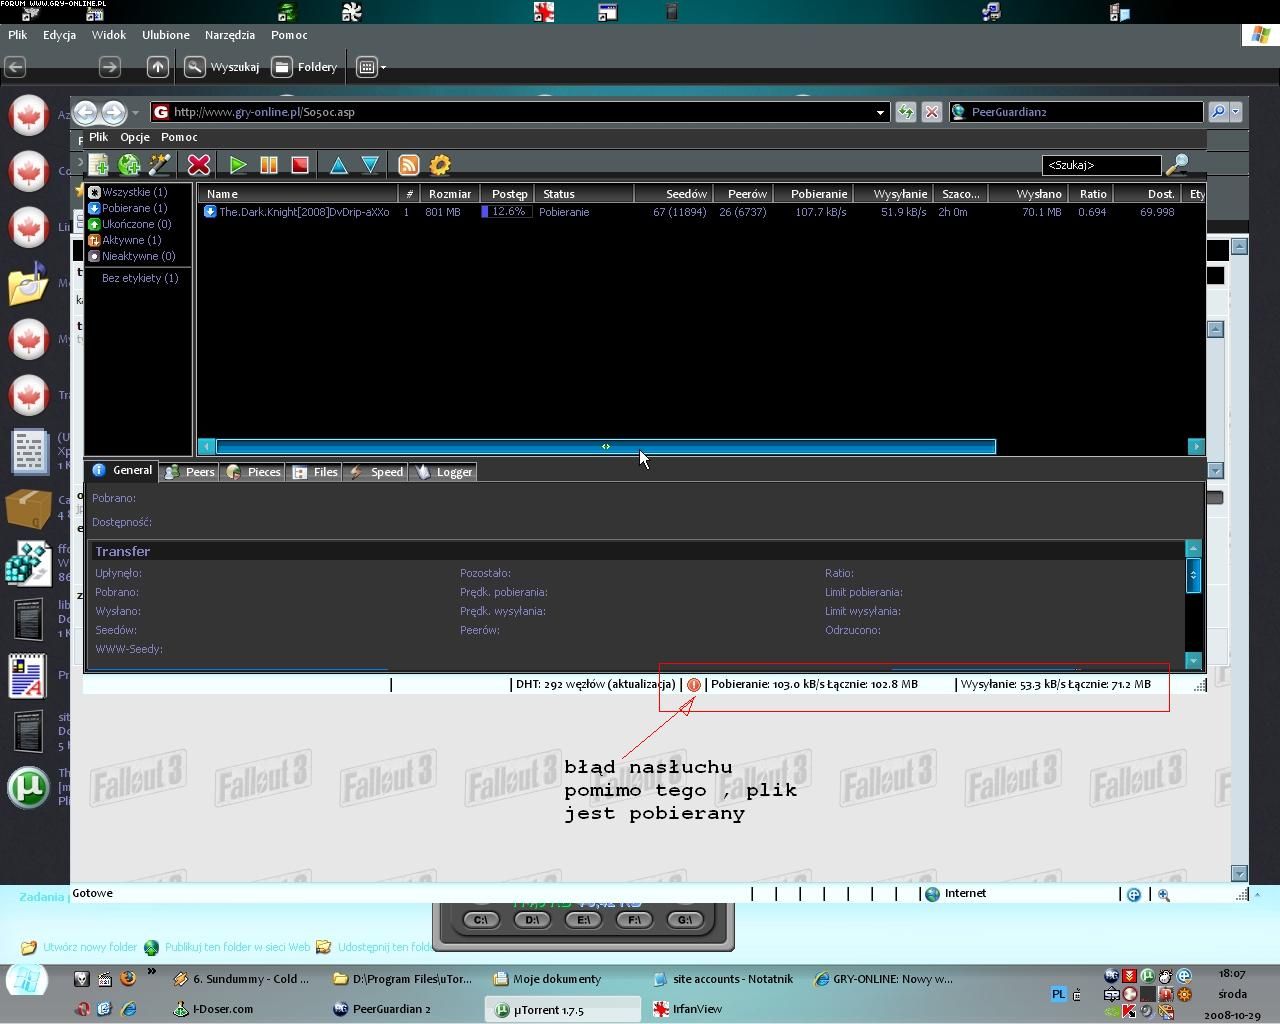Click the create new torrent wand icon
This screenshot has width=1280, height=1024.
(160, 165)
